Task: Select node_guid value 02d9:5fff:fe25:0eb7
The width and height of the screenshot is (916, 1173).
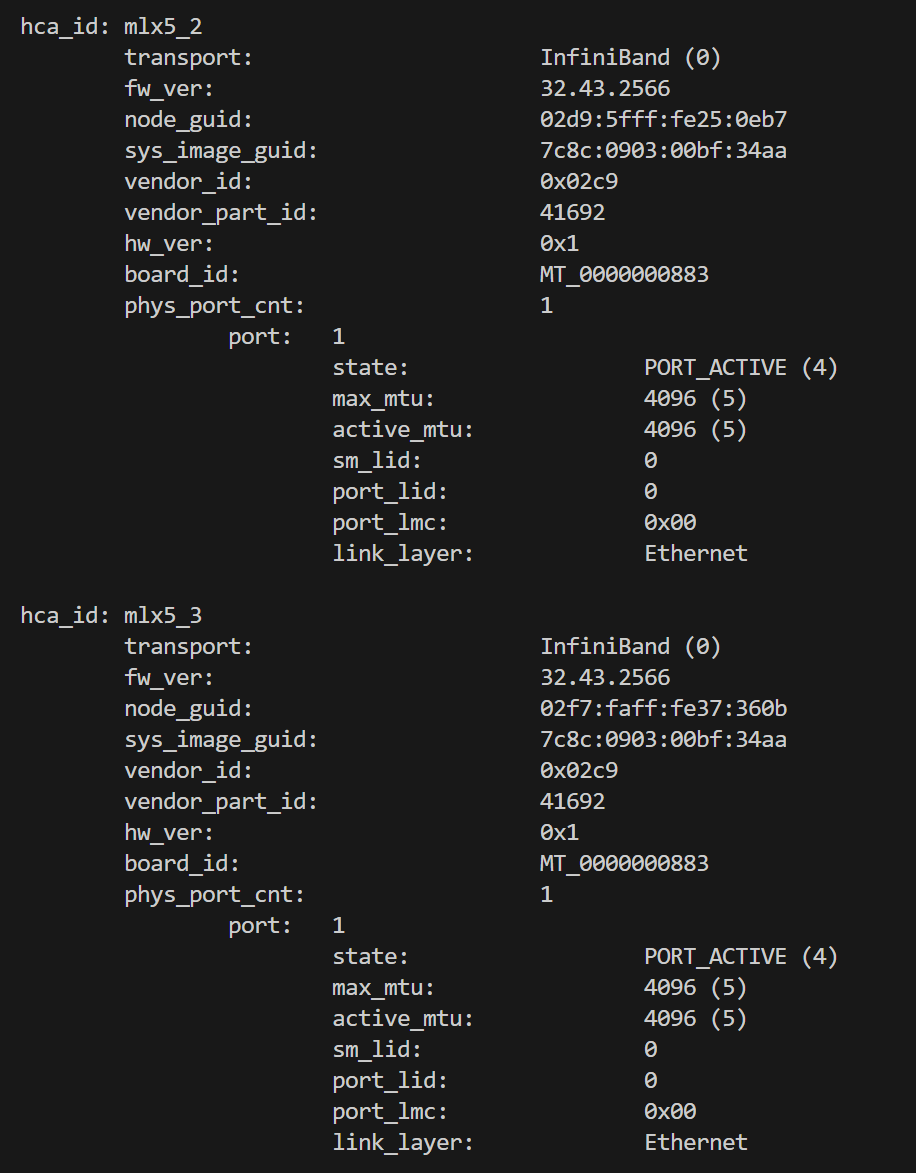Action: (663, 119)
